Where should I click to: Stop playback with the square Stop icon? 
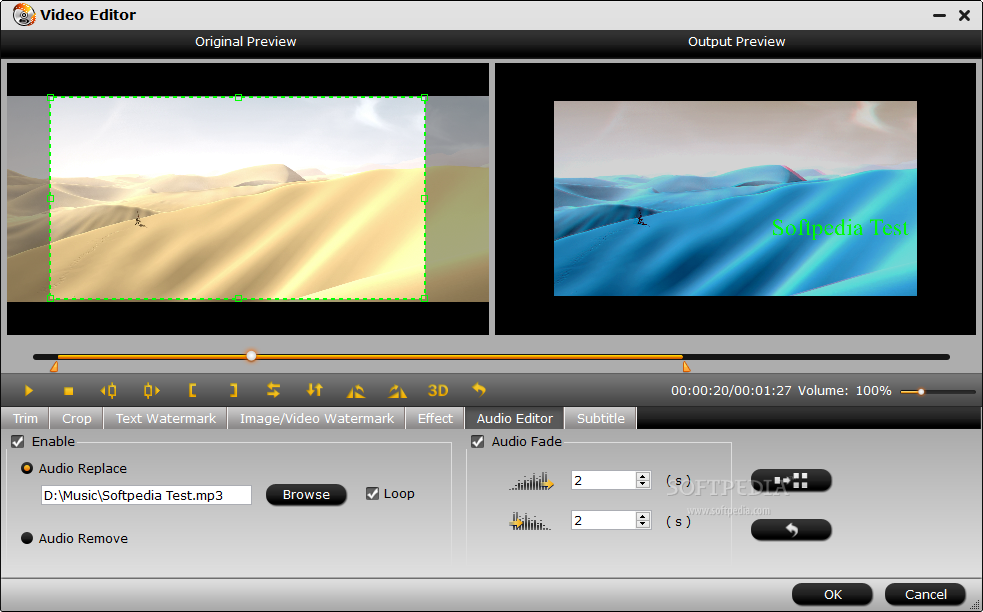(68, 391)
